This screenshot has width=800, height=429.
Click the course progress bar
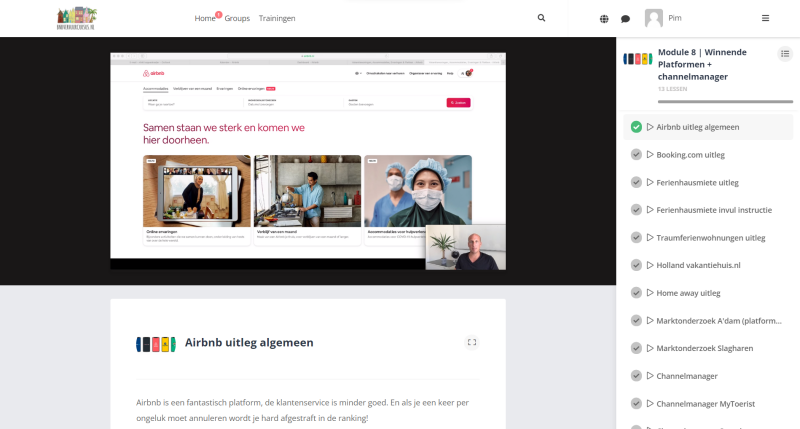pos(725,102)
